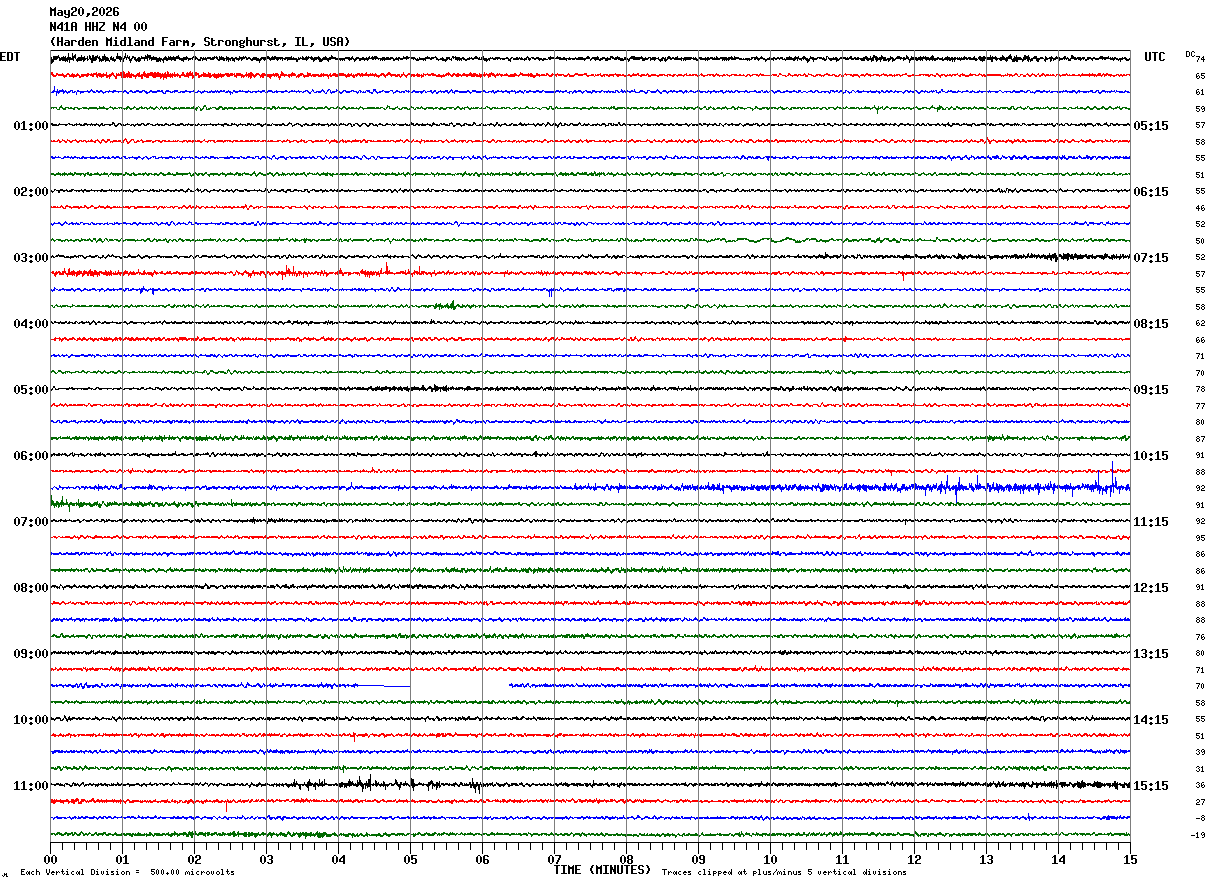Click the May20,2026 date header
Screen dimensions: 1210x886
click(84, 12)
